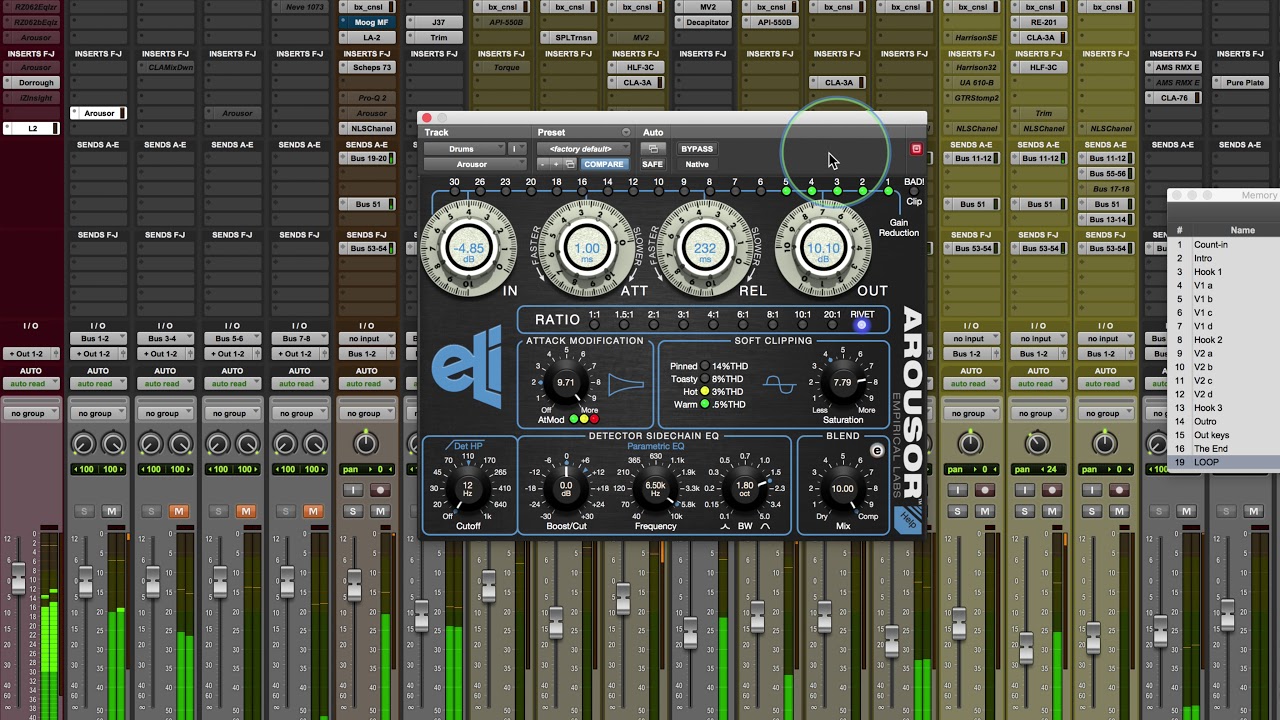Viewport: 1280px width, 720px height.
Task: Click the minus previous preset button
Action: tap(544, 164)
